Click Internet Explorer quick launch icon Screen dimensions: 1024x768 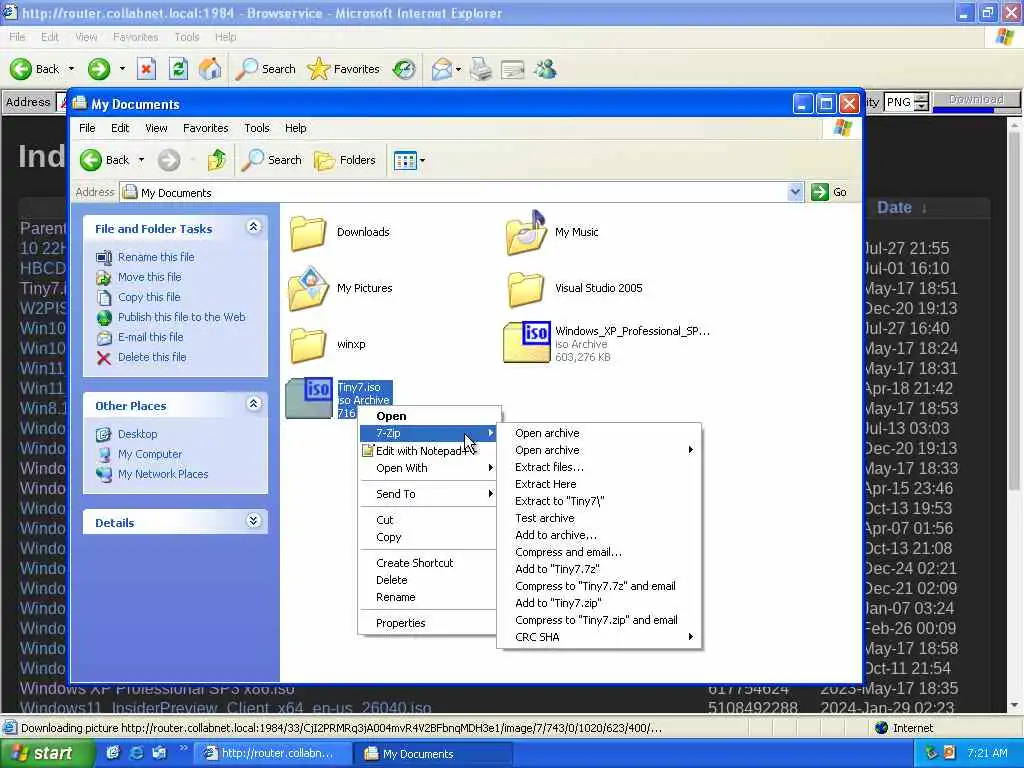(x=136, y=753)
